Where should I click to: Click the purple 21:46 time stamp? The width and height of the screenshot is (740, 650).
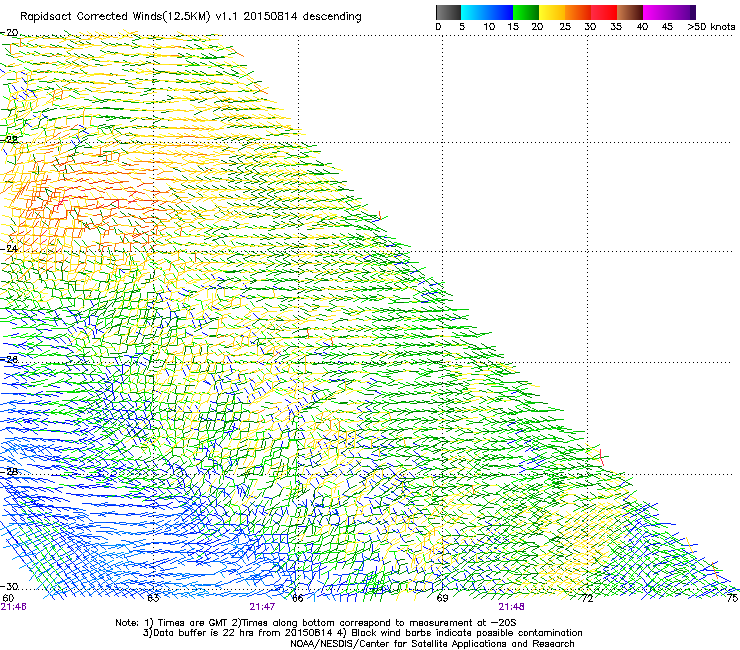tap(14, 607)
